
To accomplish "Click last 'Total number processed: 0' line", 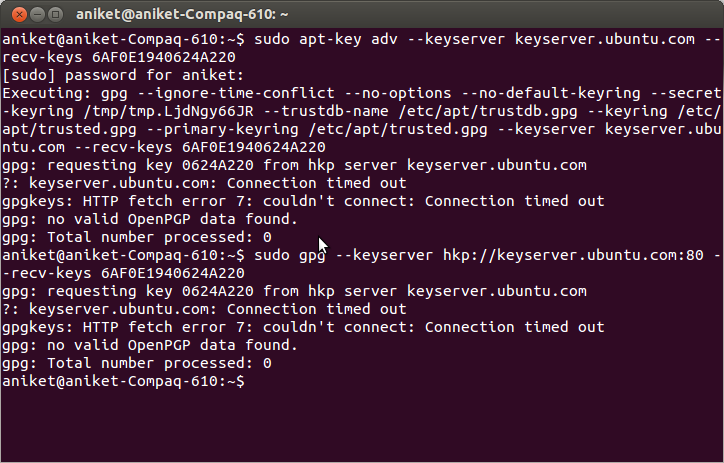I will click(137, 363).
